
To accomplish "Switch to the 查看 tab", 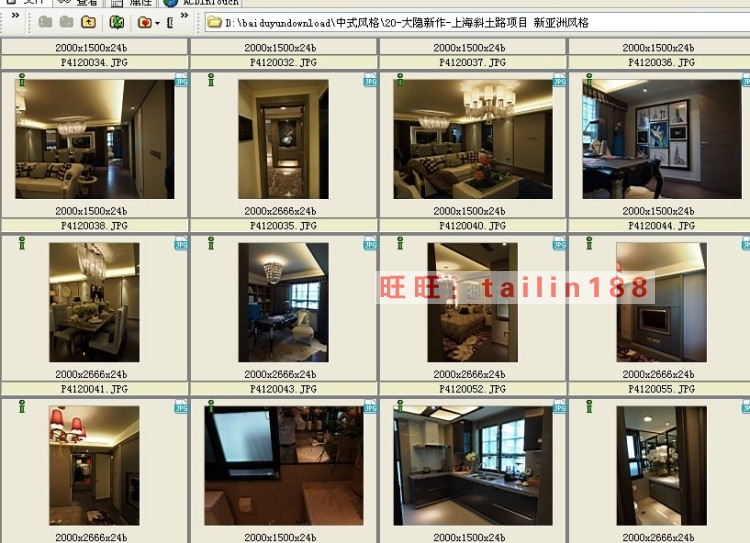I will click(x=77, y=2).
